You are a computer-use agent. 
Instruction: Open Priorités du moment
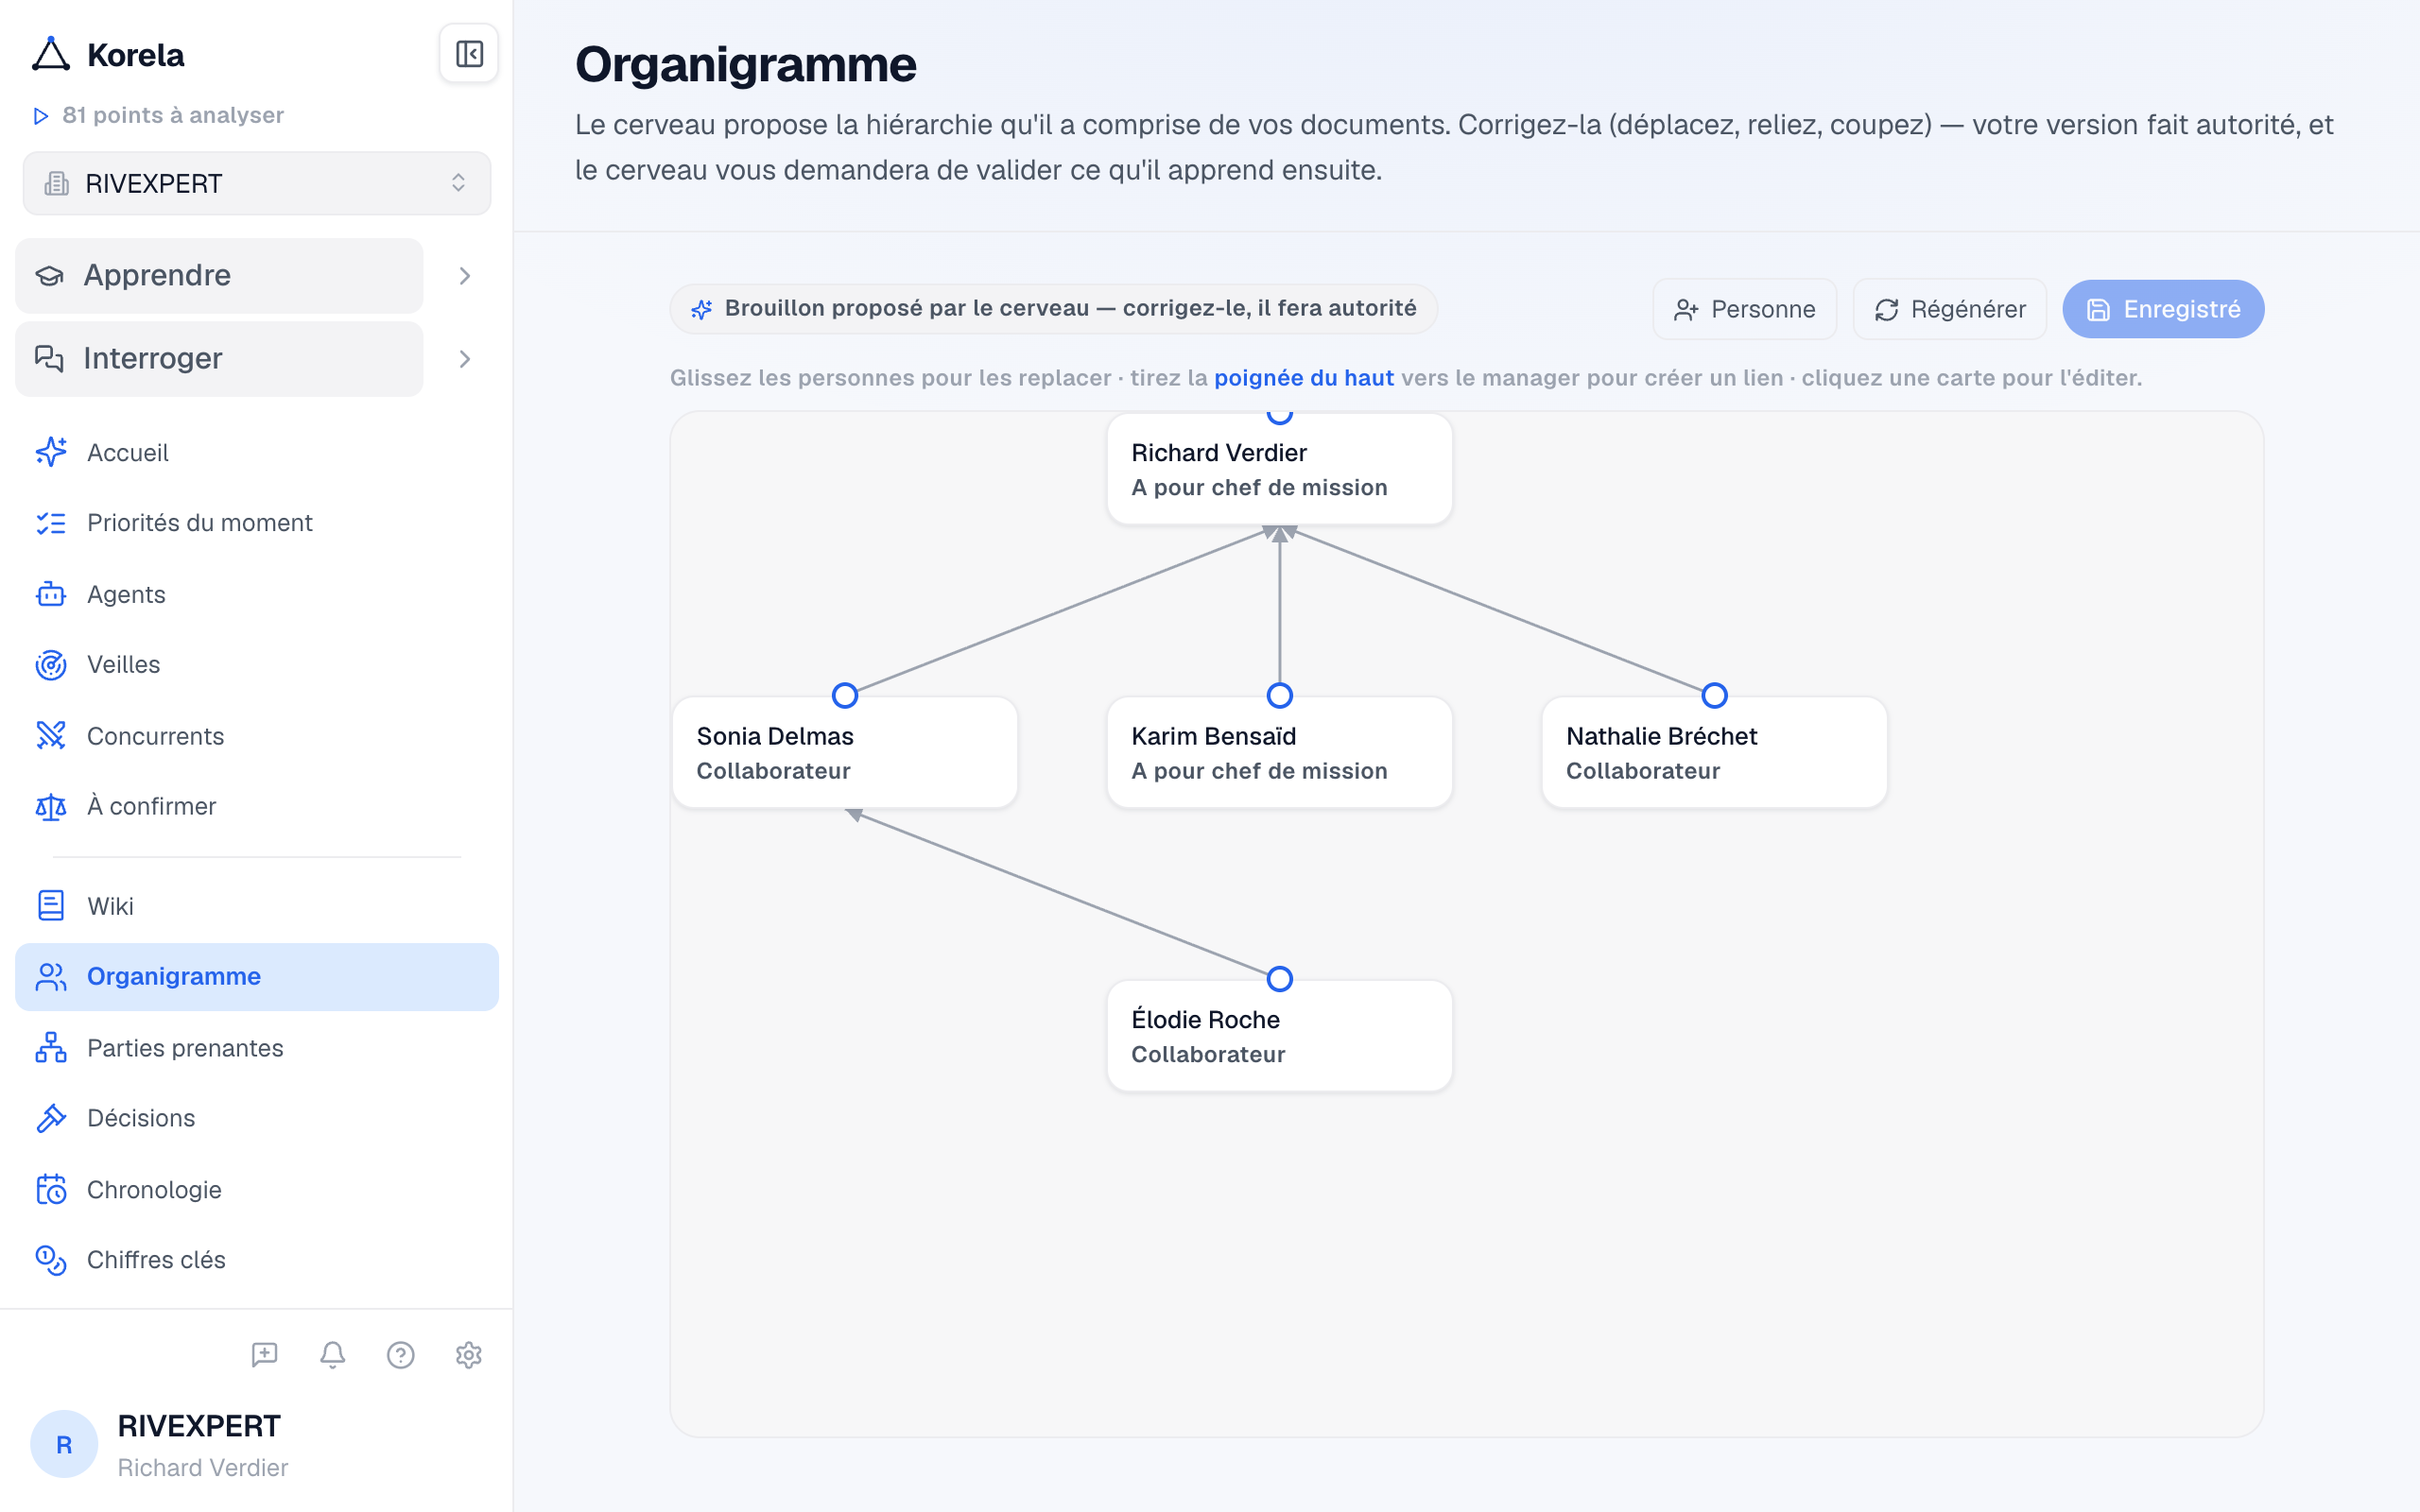coord(257,523)
